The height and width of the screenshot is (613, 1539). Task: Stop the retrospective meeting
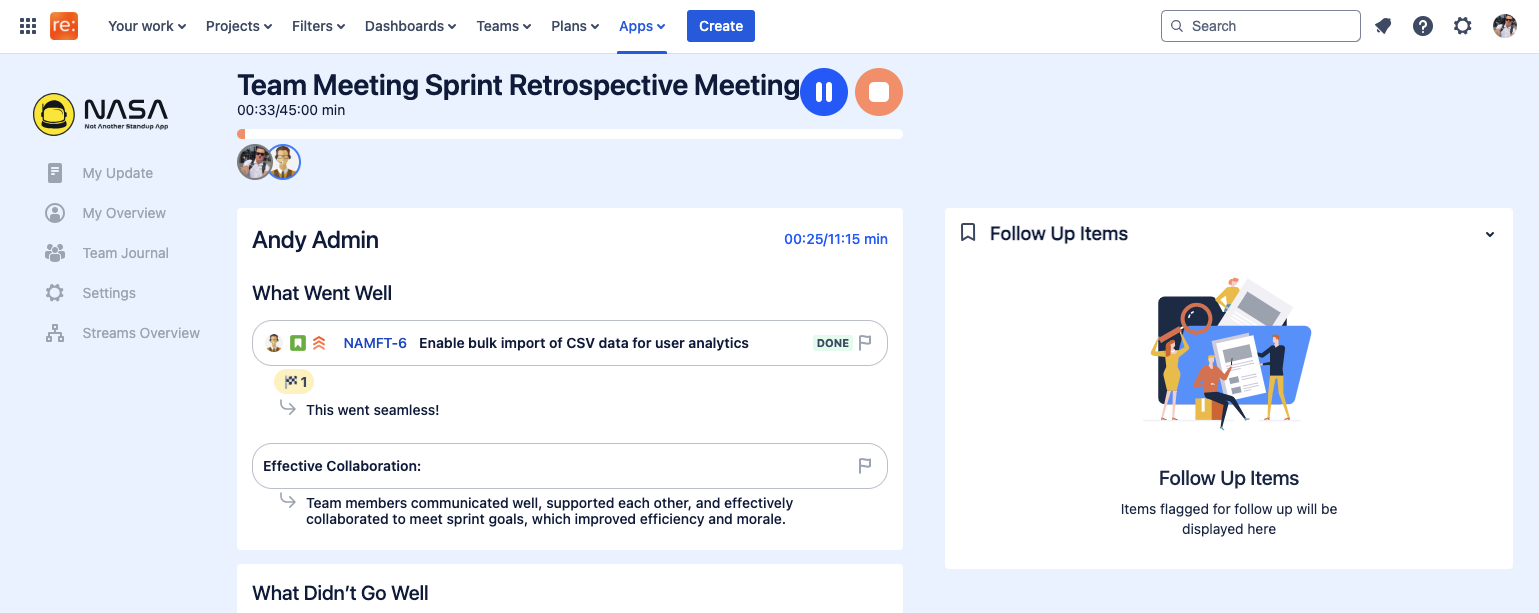pos(879,92)
